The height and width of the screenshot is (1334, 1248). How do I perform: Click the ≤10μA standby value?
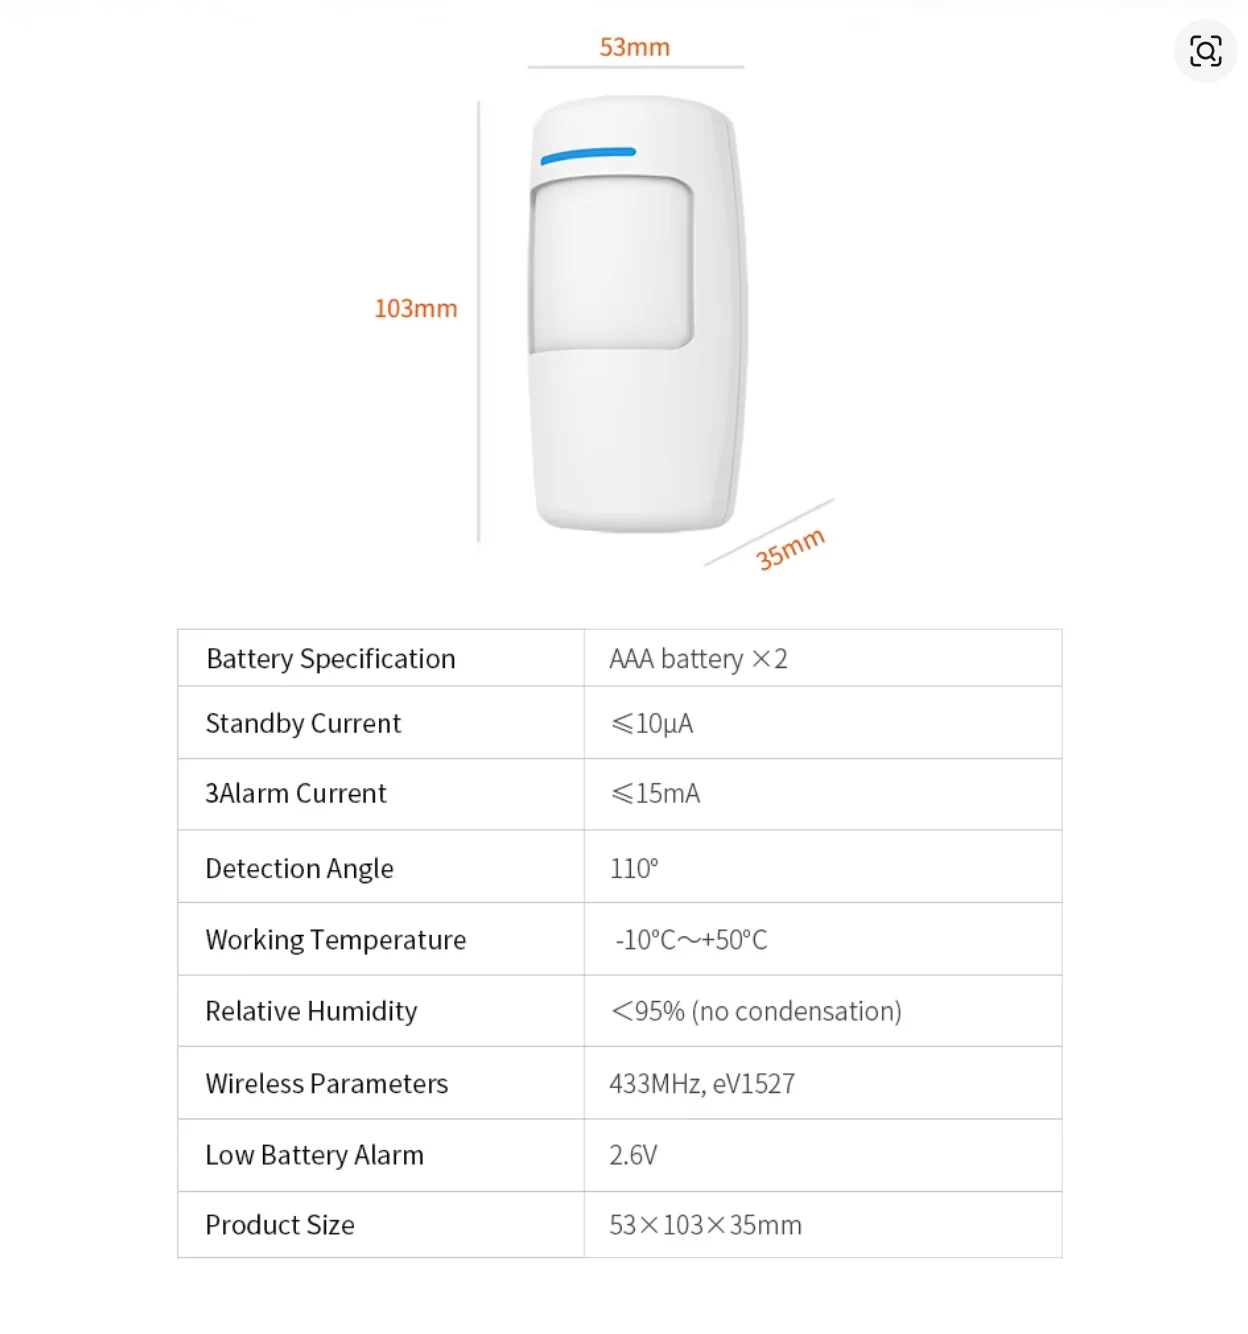tap(652, 723)
